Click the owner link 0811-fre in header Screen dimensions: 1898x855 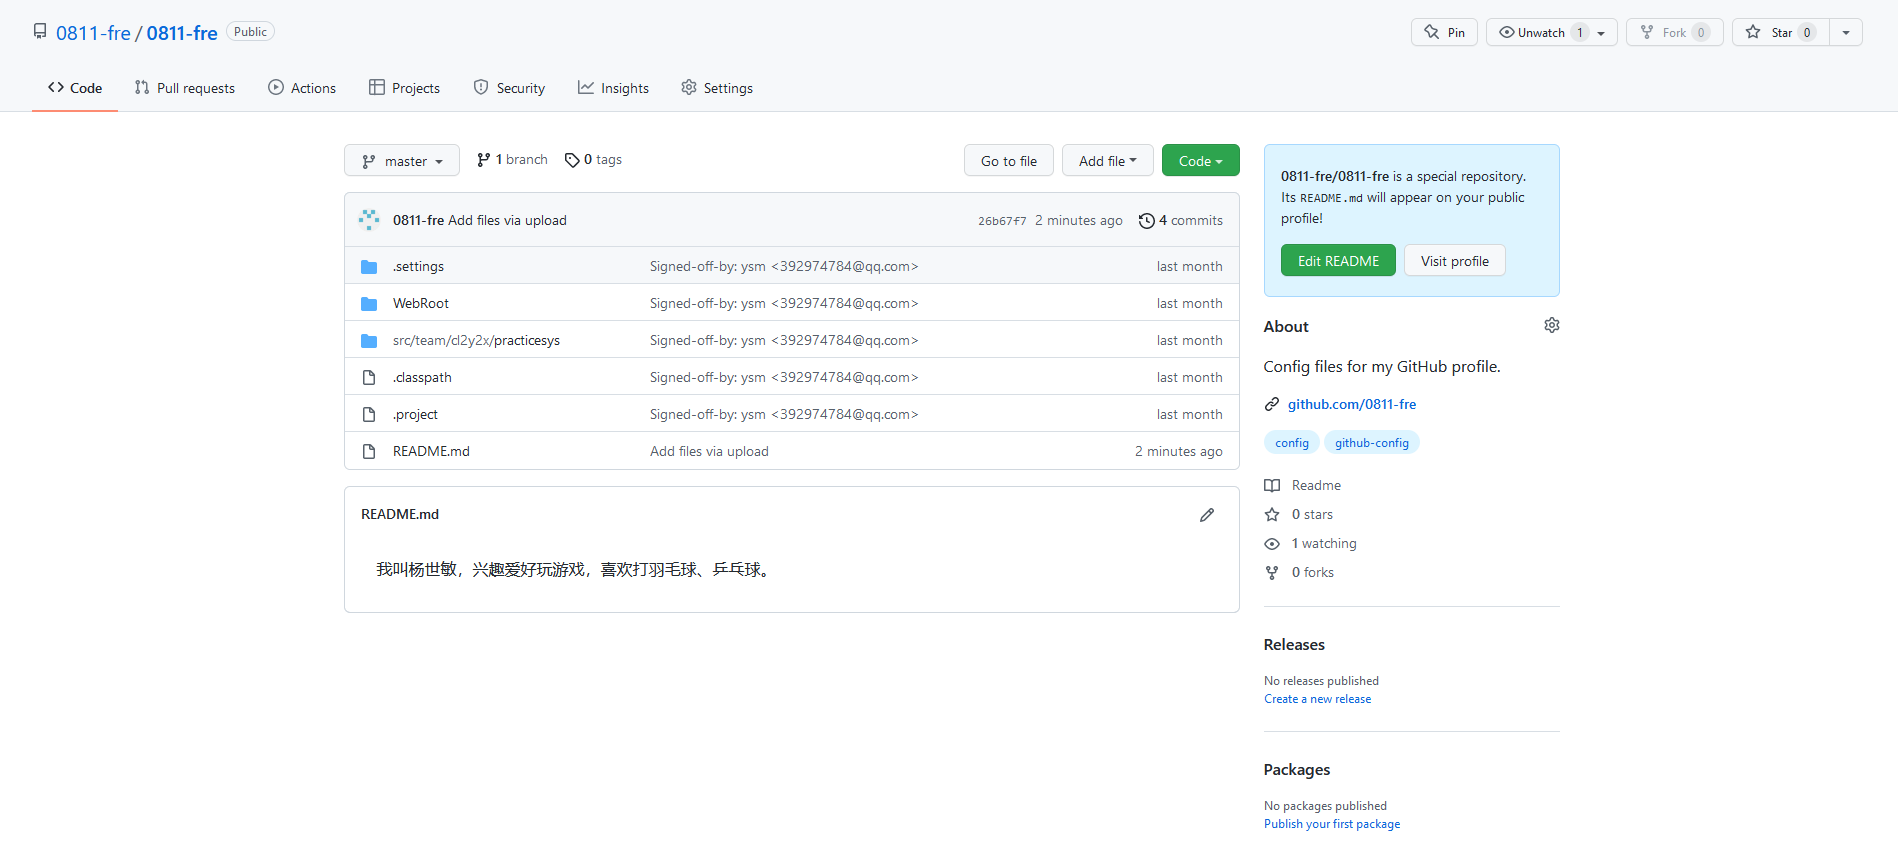pos(93,33)
